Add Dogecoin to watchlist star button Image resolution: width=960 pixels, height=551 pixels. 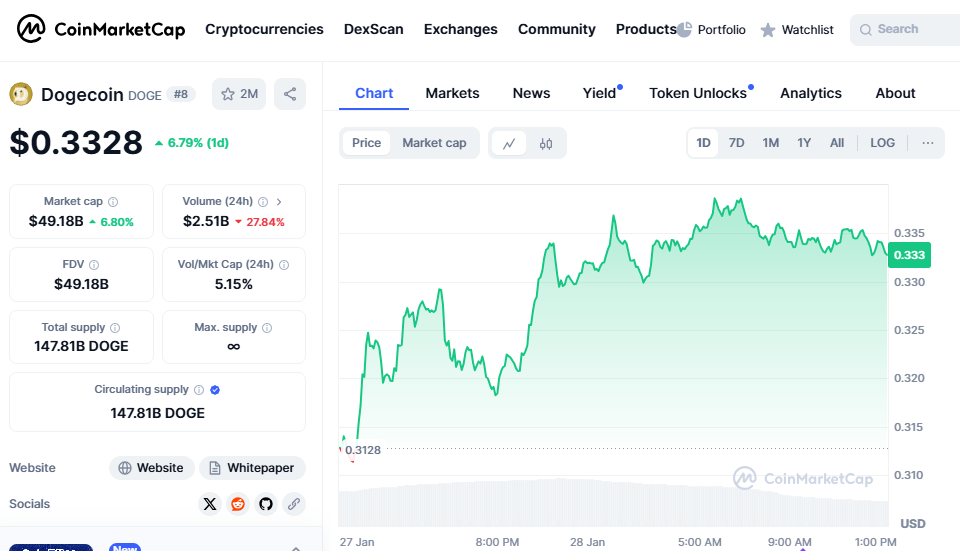239,94
